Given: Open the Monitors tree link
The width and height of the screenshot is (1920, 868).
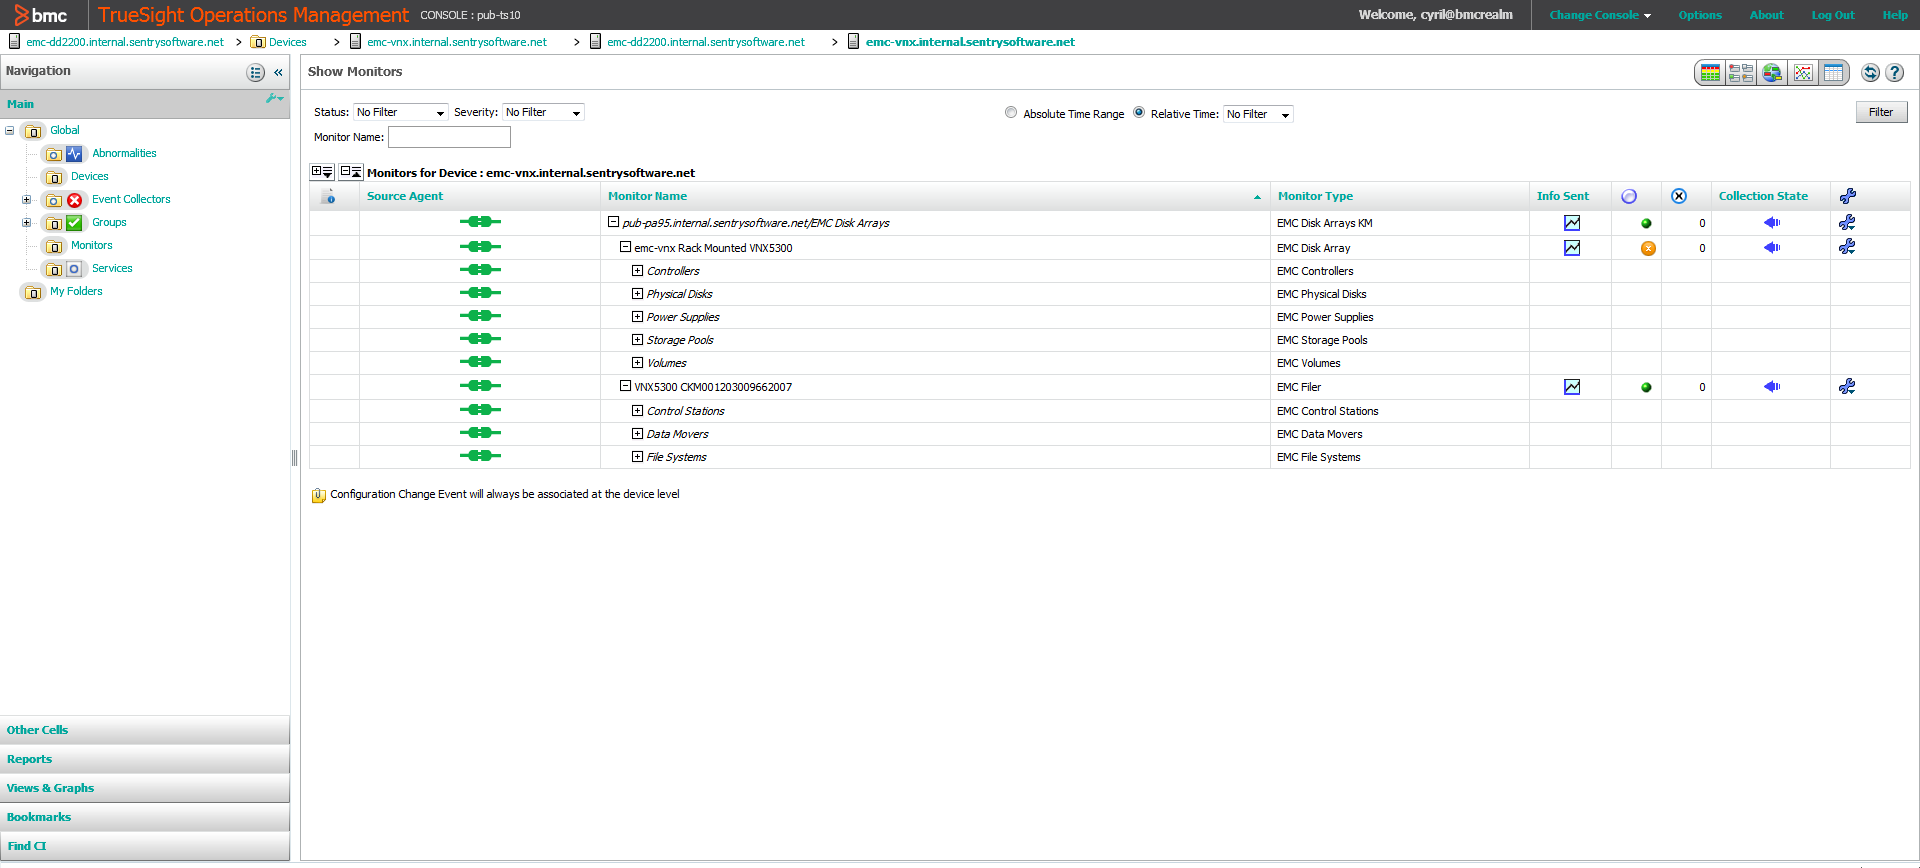Looking at the screenshot, I should 92,245.
